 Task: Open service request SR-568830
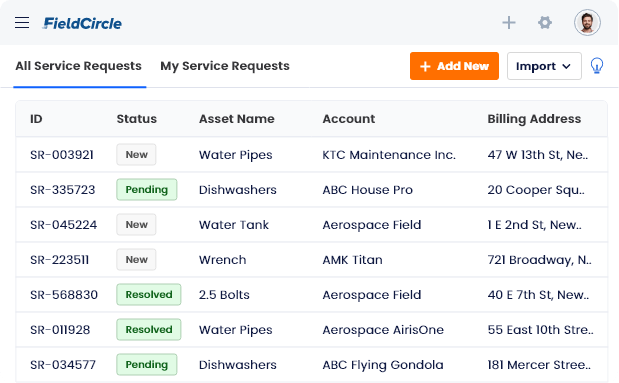click(64, 295)
